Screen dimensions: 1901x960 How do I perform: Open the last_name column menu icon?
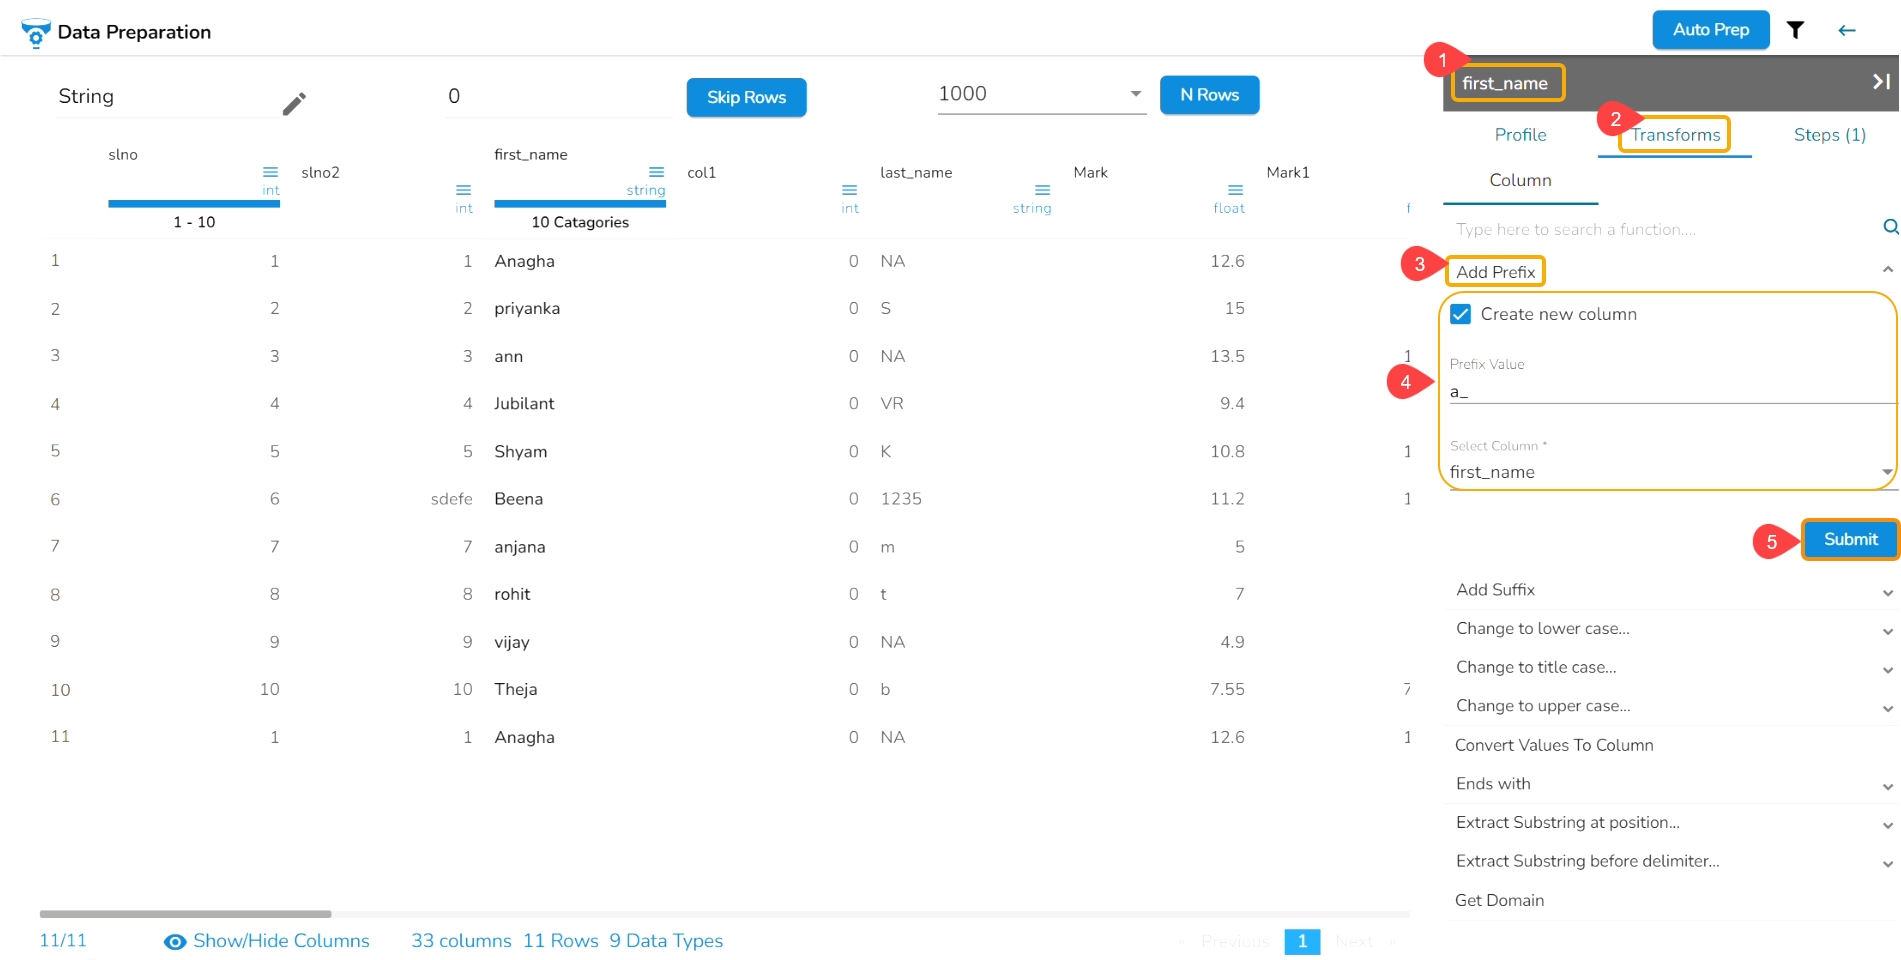click(x=1042, y=190)
